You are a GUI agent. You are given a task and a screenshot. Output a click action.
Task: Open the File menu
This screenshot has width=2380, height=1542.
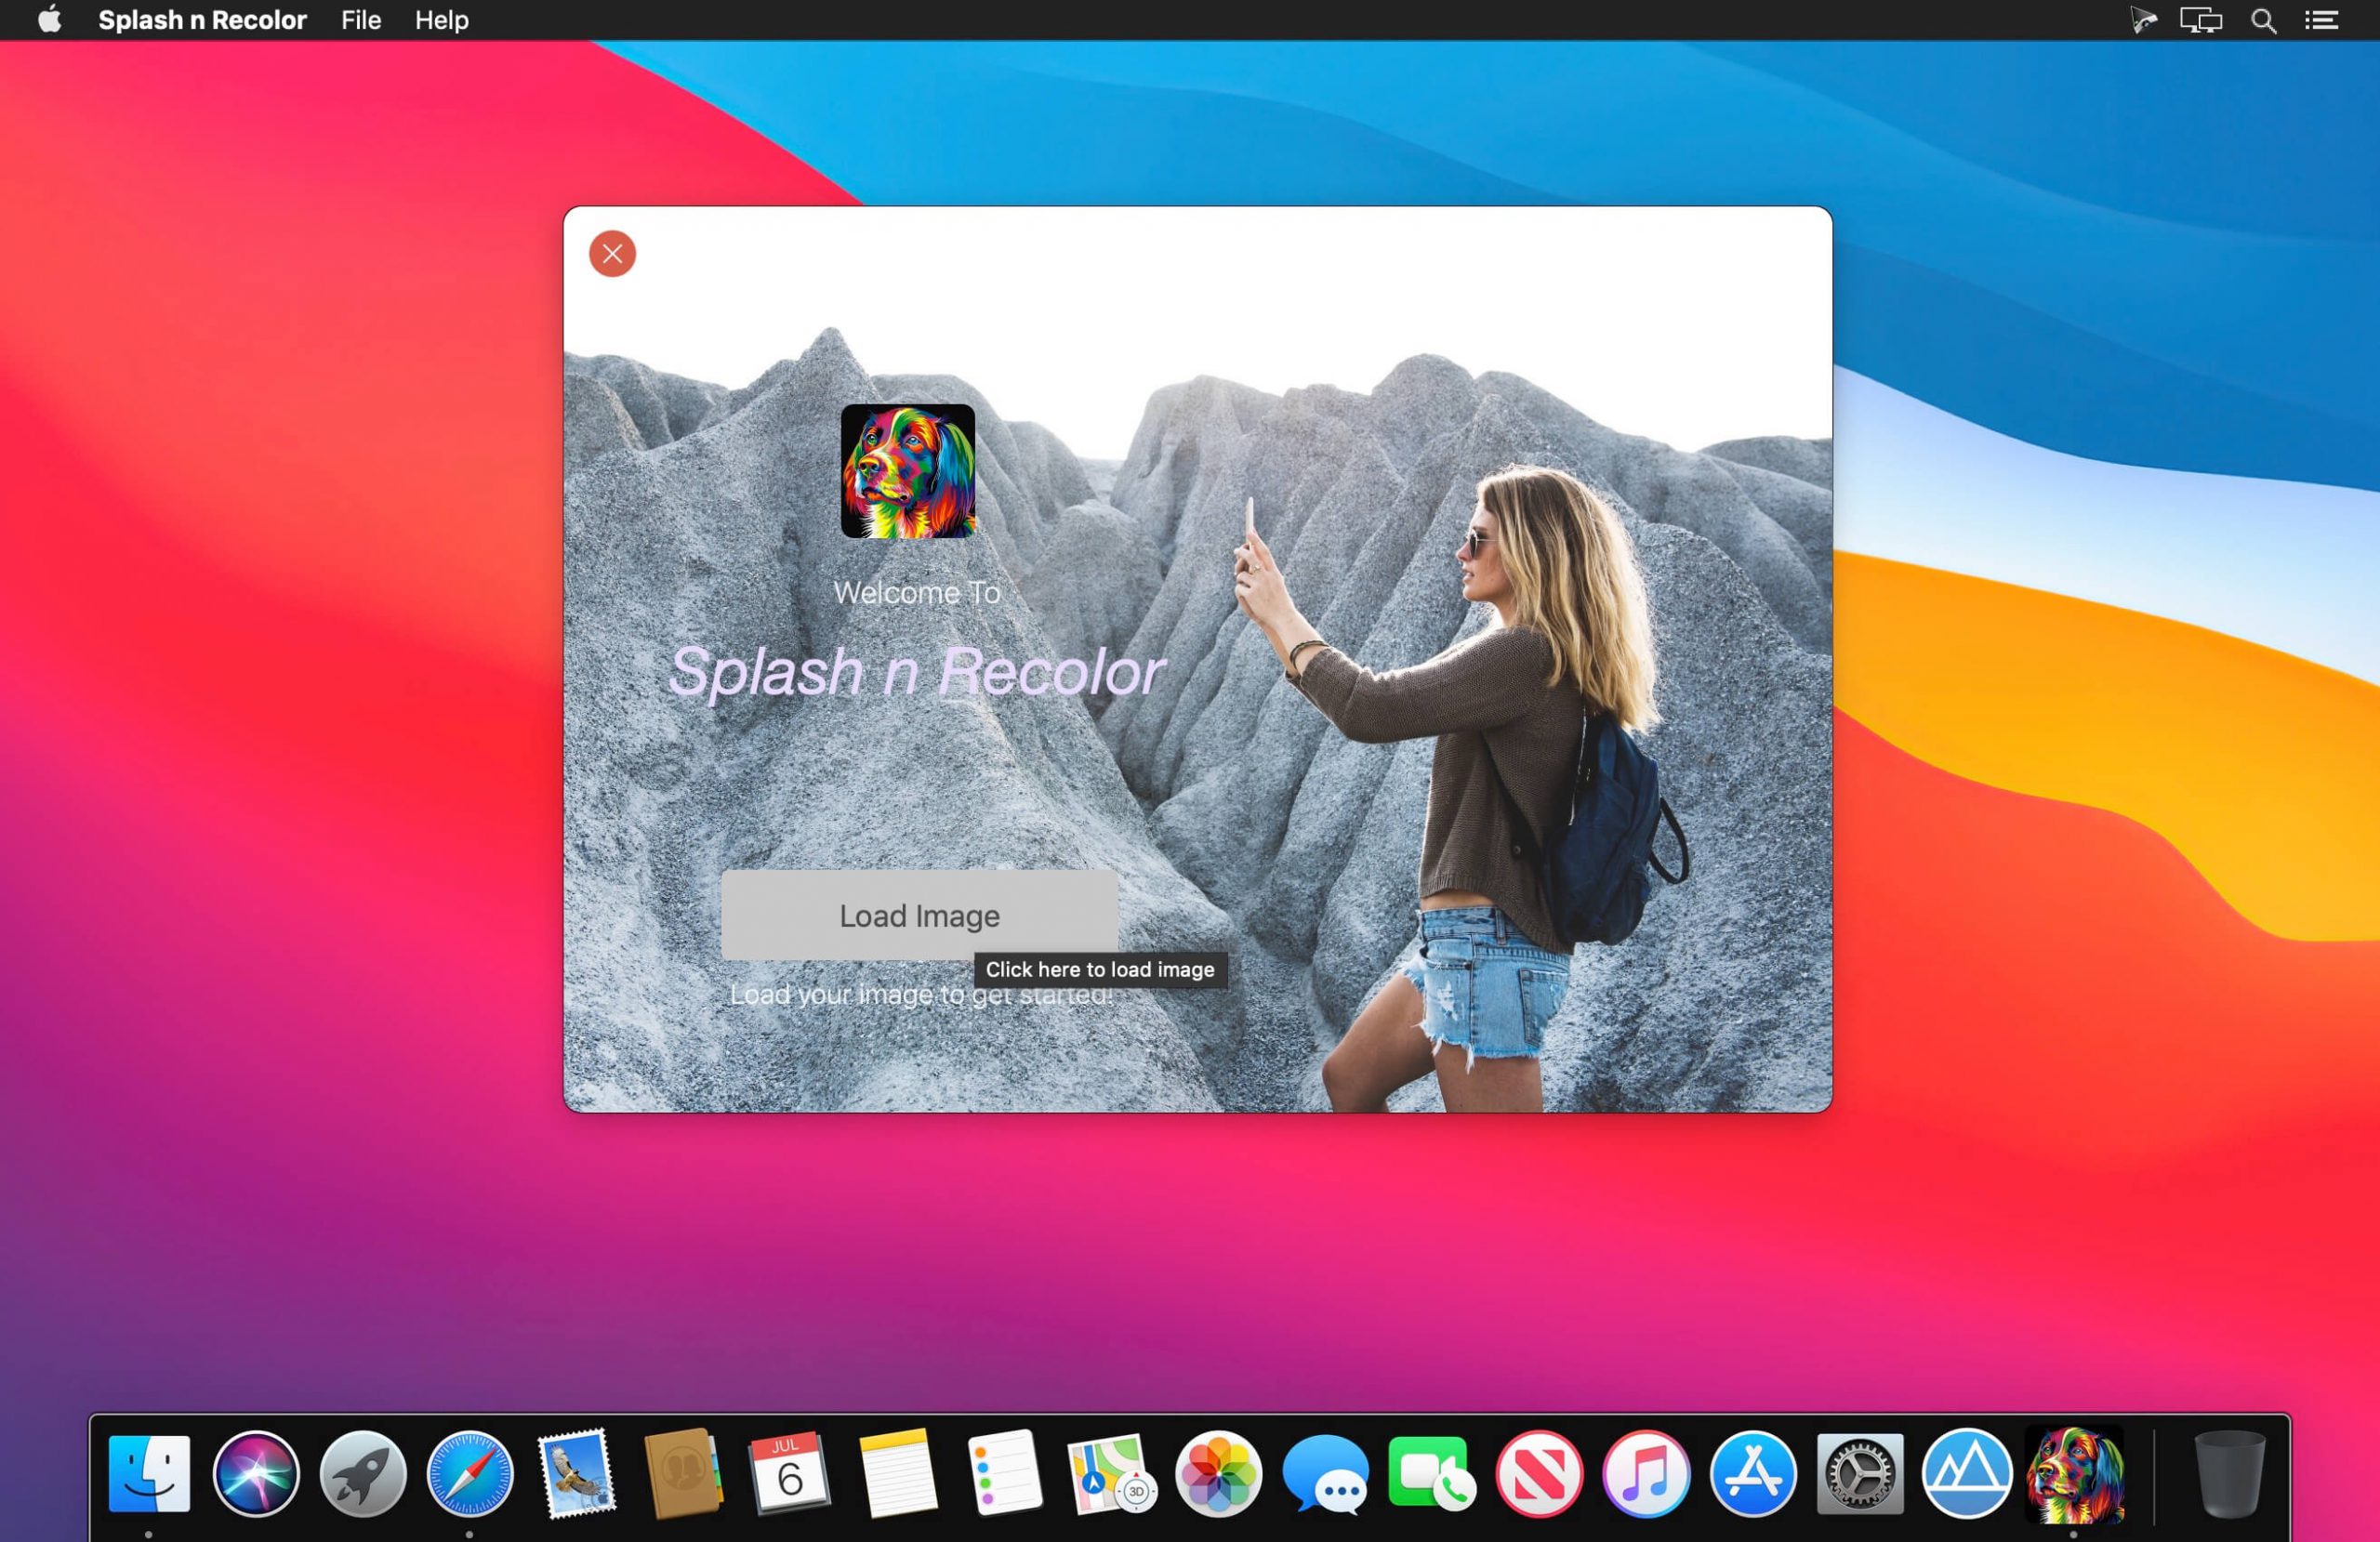click(360, 20)
